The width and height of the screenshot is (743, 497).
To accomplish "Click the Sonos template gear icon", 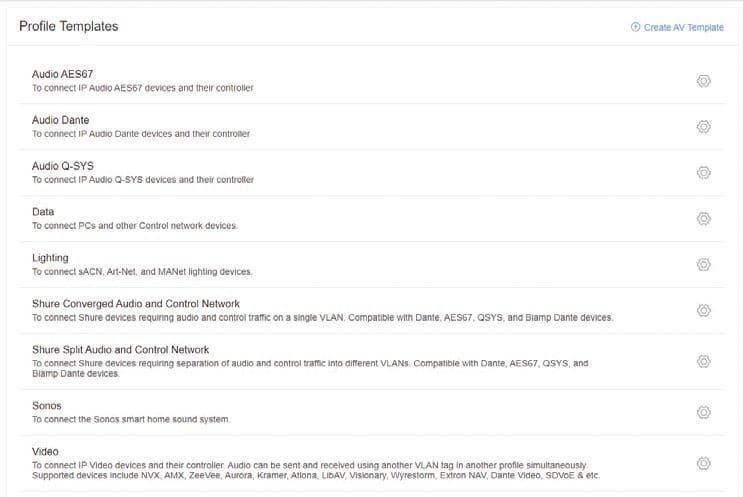I will tap(703, 412).
